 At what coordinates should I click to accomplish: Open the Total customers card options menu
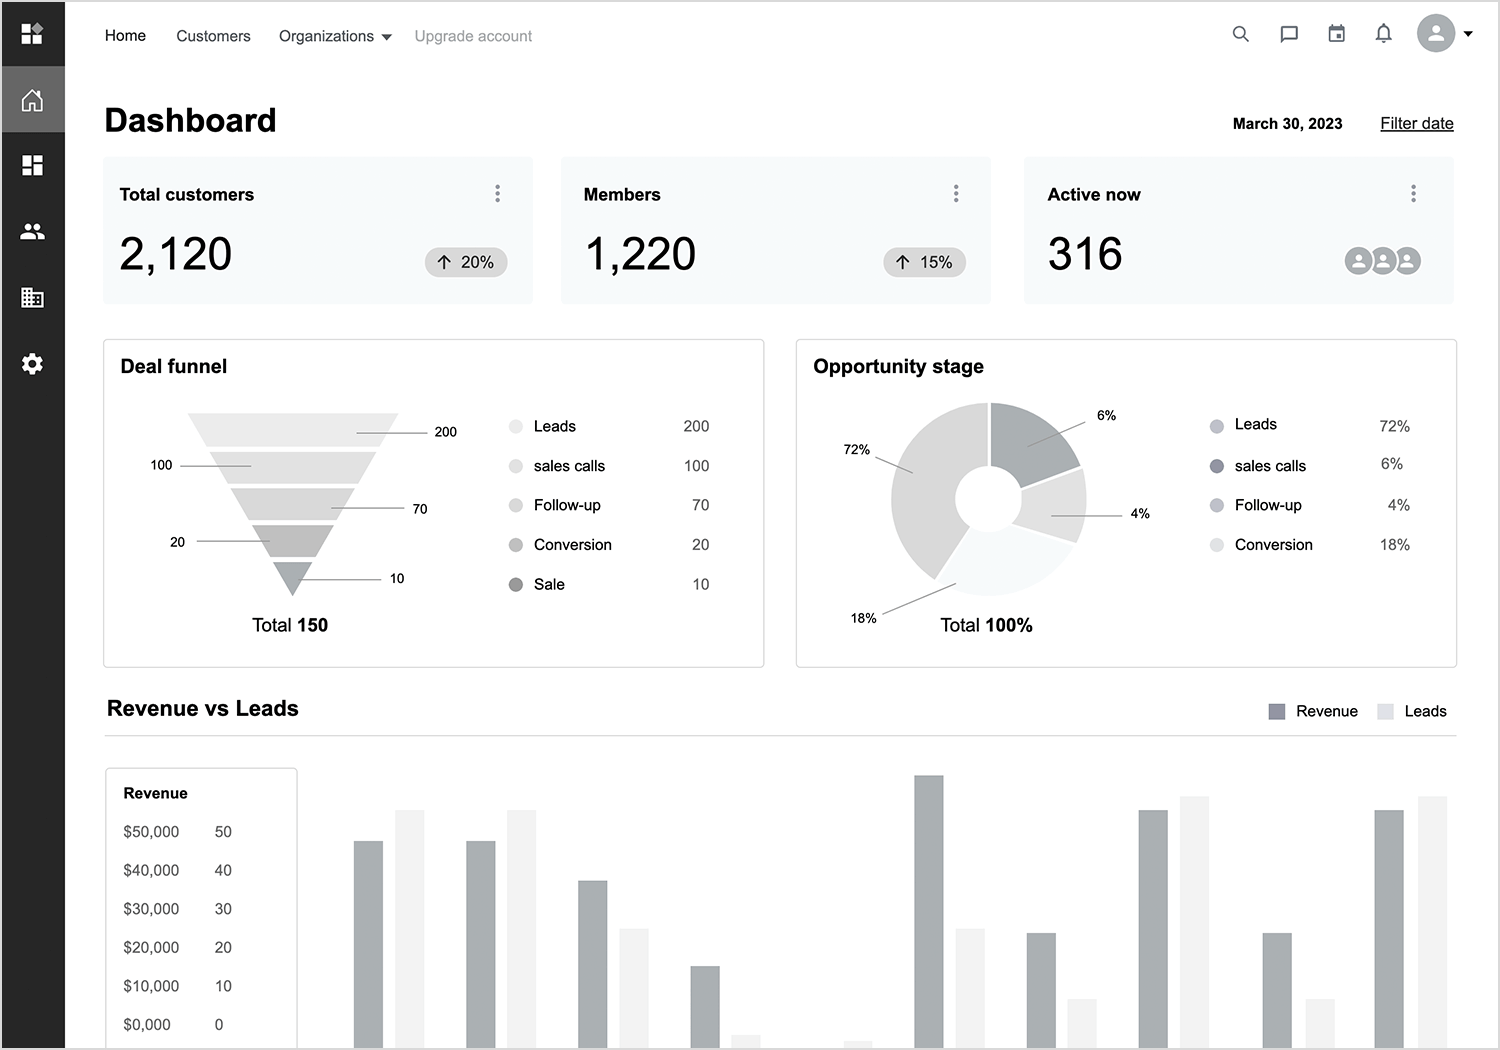(x=497, y=194)
